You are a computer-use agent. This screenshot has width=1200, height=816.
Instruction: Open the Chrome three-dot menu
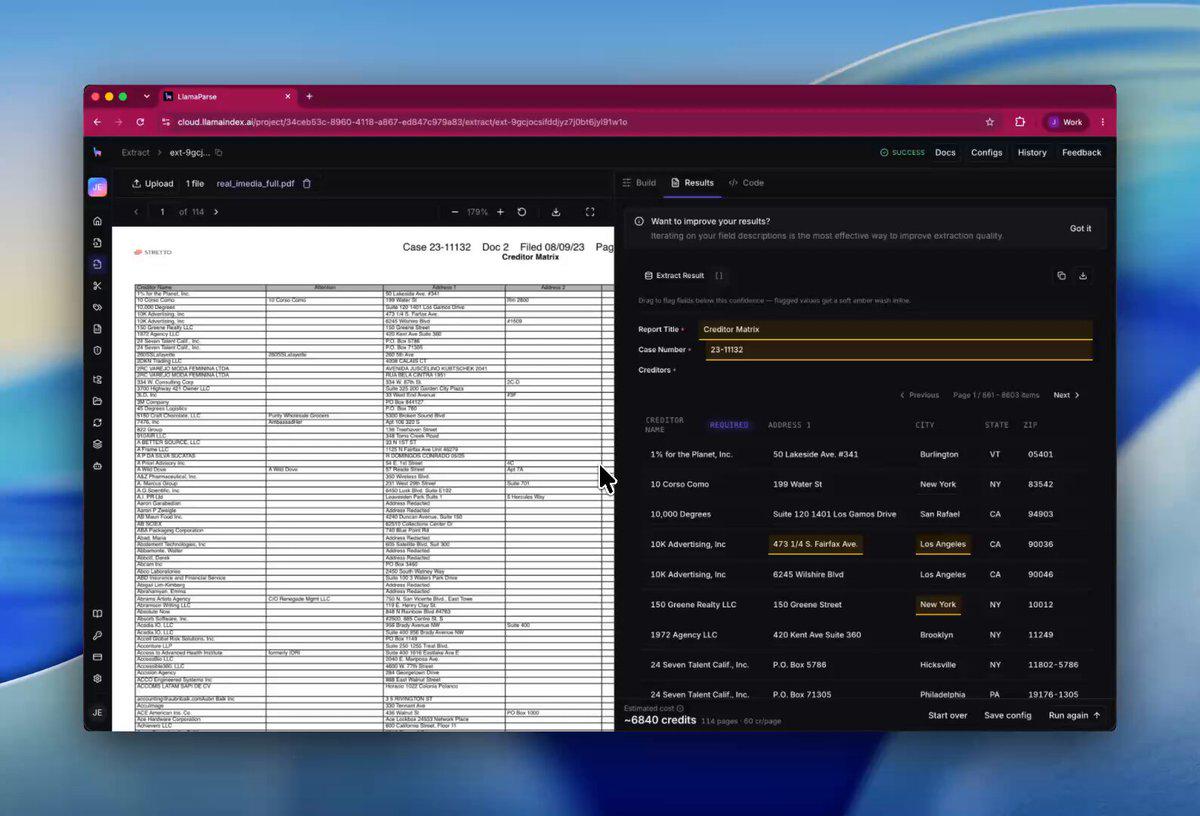[1103, 122]
